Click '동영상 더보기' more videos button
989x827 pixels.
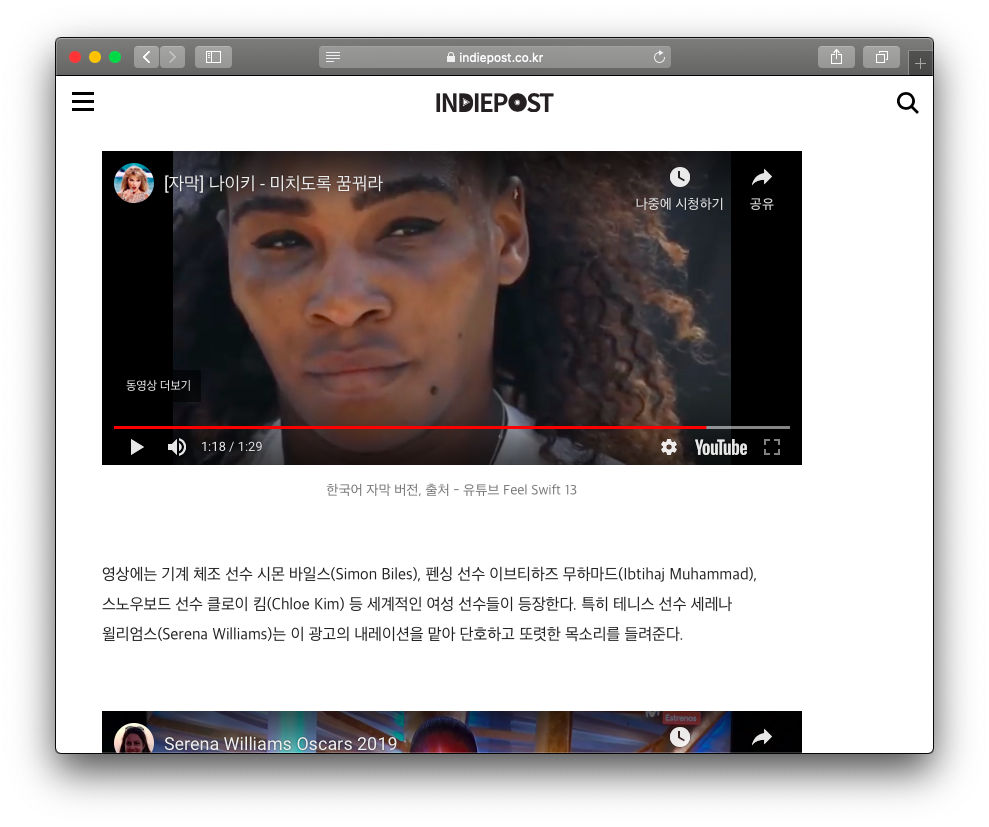point(158,385)
